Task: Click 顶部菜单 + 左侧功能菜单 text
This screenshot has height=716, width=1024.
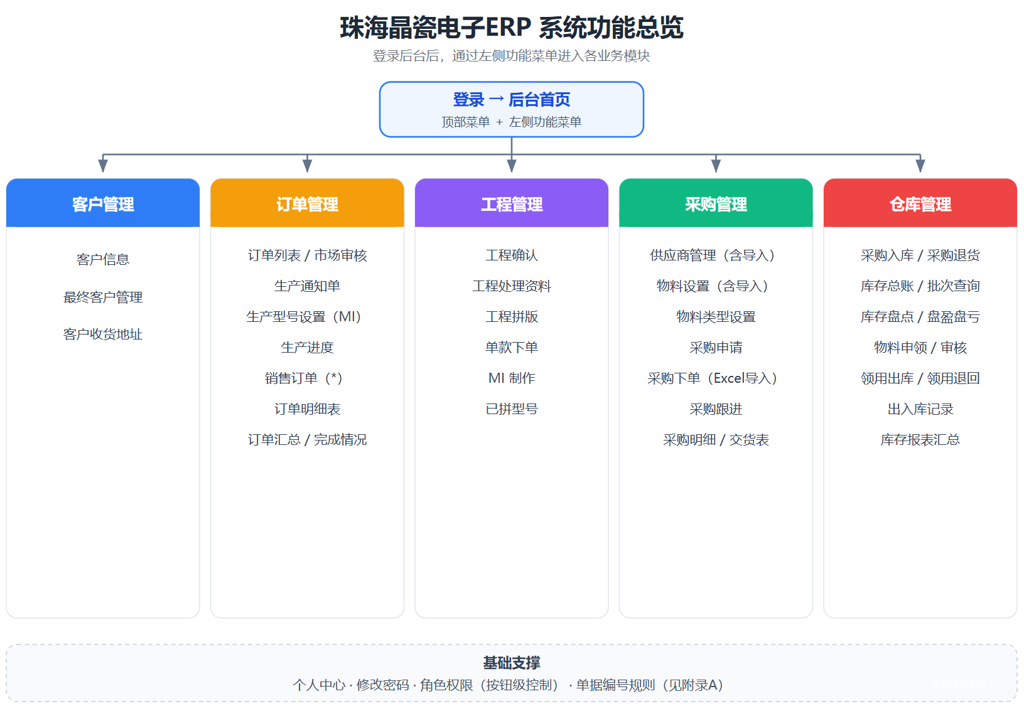Action: point(511,122)
